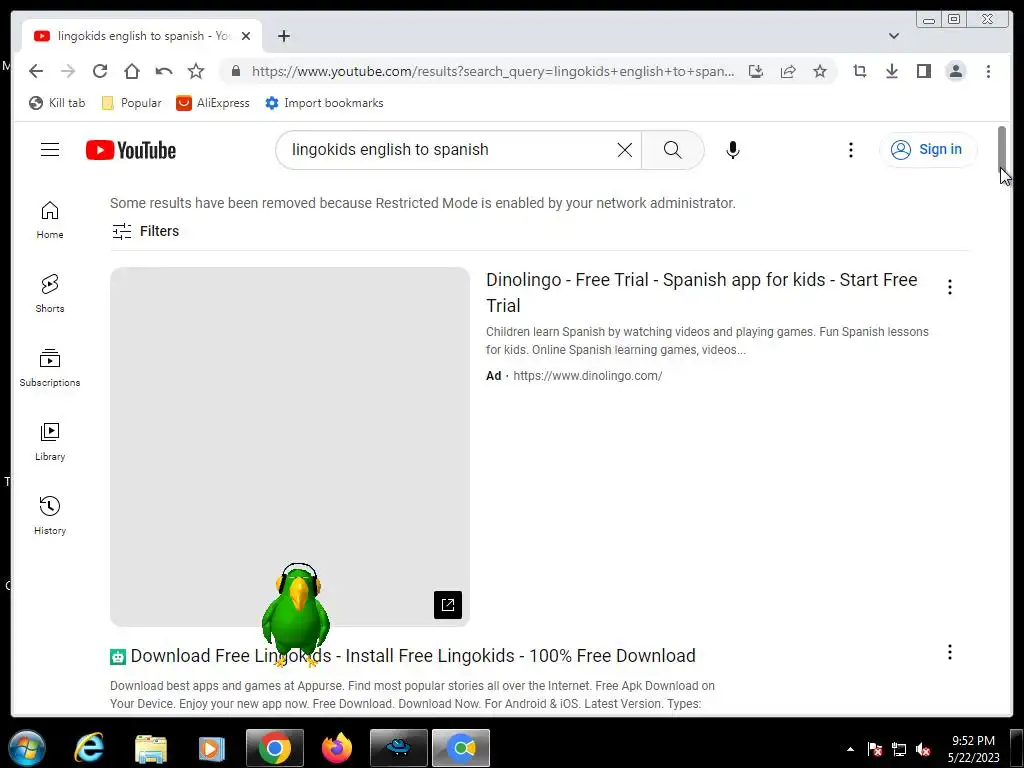Image resolution: width=1024 pixels, height=768 pixels.
Task: Show hidden tray icons arrow
Action: click(x=850, y=749)
